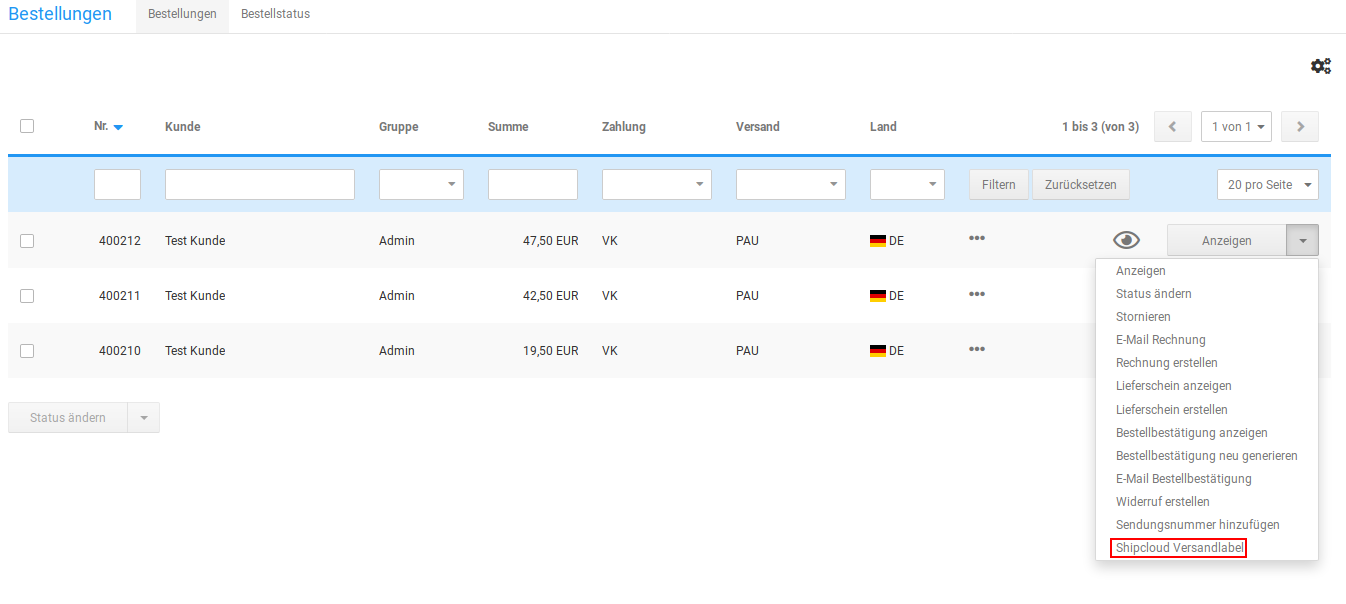Image resolution: width=1346 pixels, height=604 pixels.
Task: Sort by Nr. column arrow
Action: (x=118, y=127)
